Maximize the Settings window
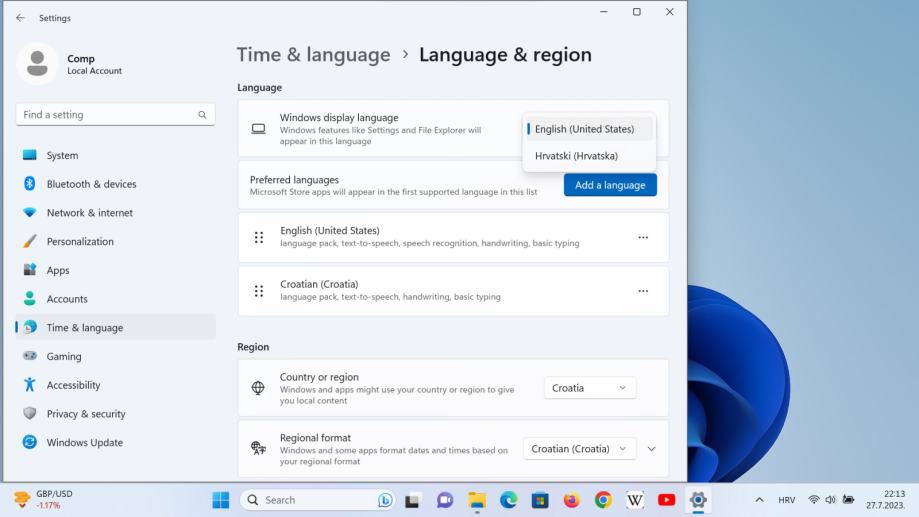This screenshot has width=919, height=517. click(x=637, y=12)
